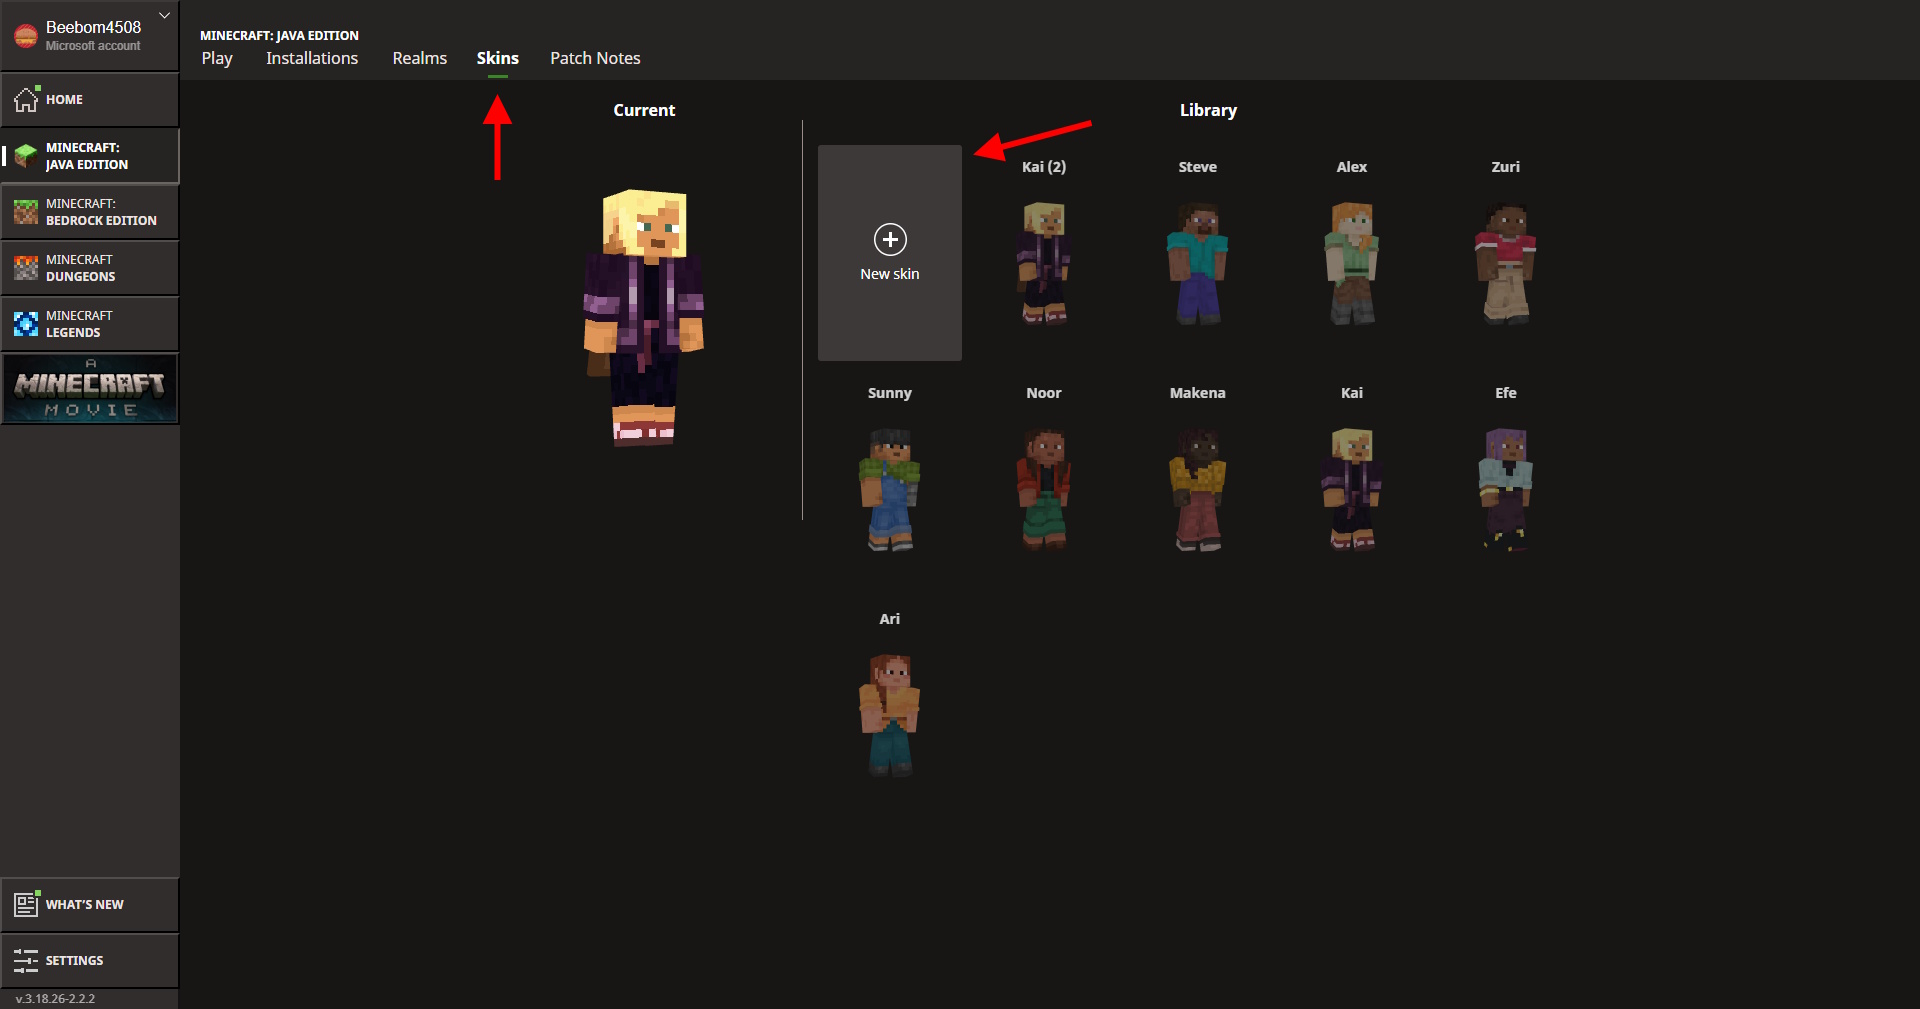Expand the Microsoft account dropdown
Screen dimensions: 1920x1009
point(163,14)
